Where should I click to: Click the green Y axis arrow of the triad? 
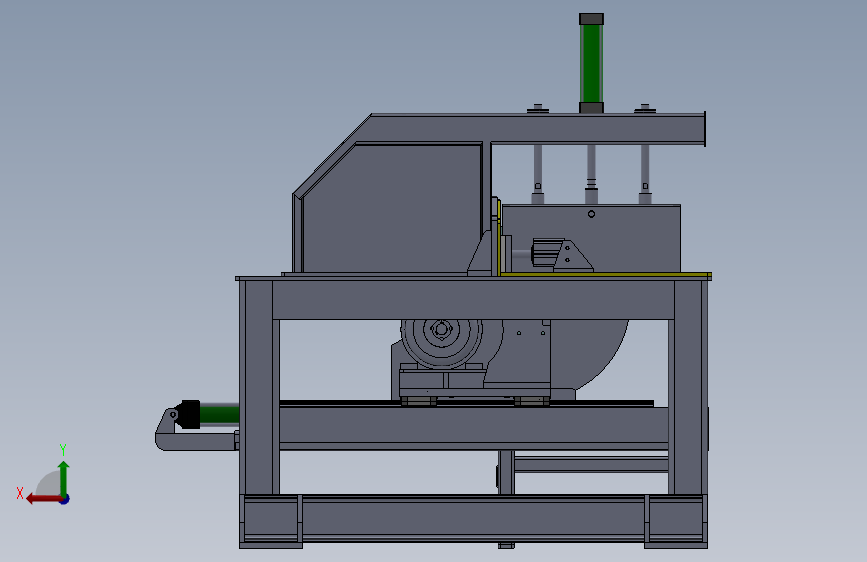[x=64, y=478]
